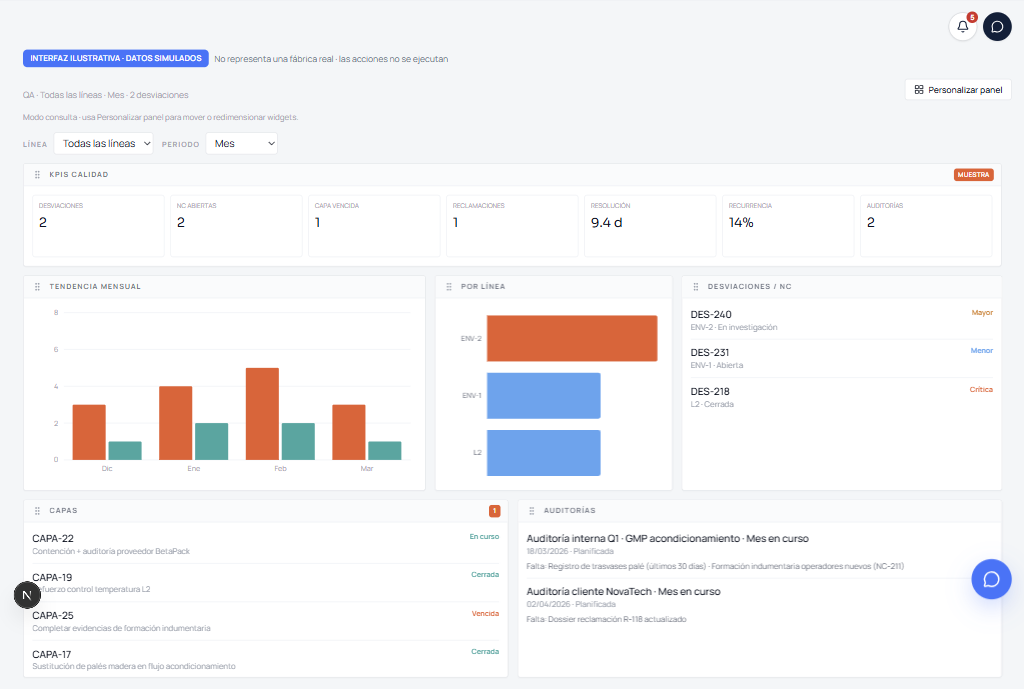Open CAPA-17 row

[x=266, y=660]
